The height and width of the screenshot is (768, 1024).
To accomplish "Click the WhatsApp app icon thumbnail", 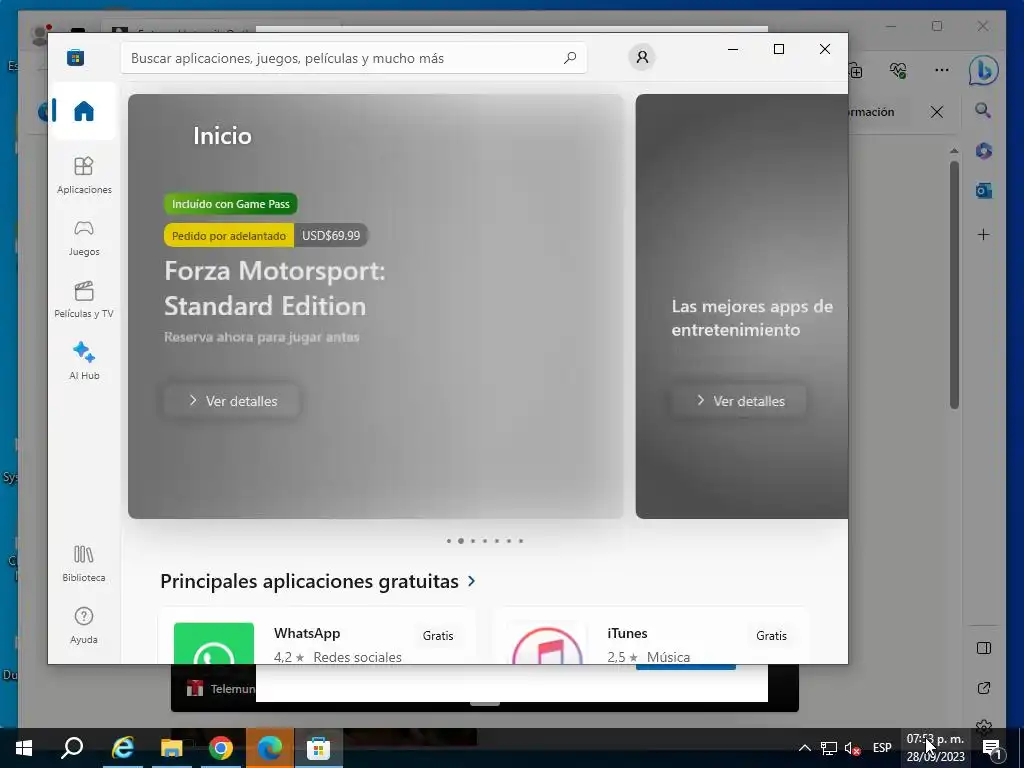I will tap(214, 643).
